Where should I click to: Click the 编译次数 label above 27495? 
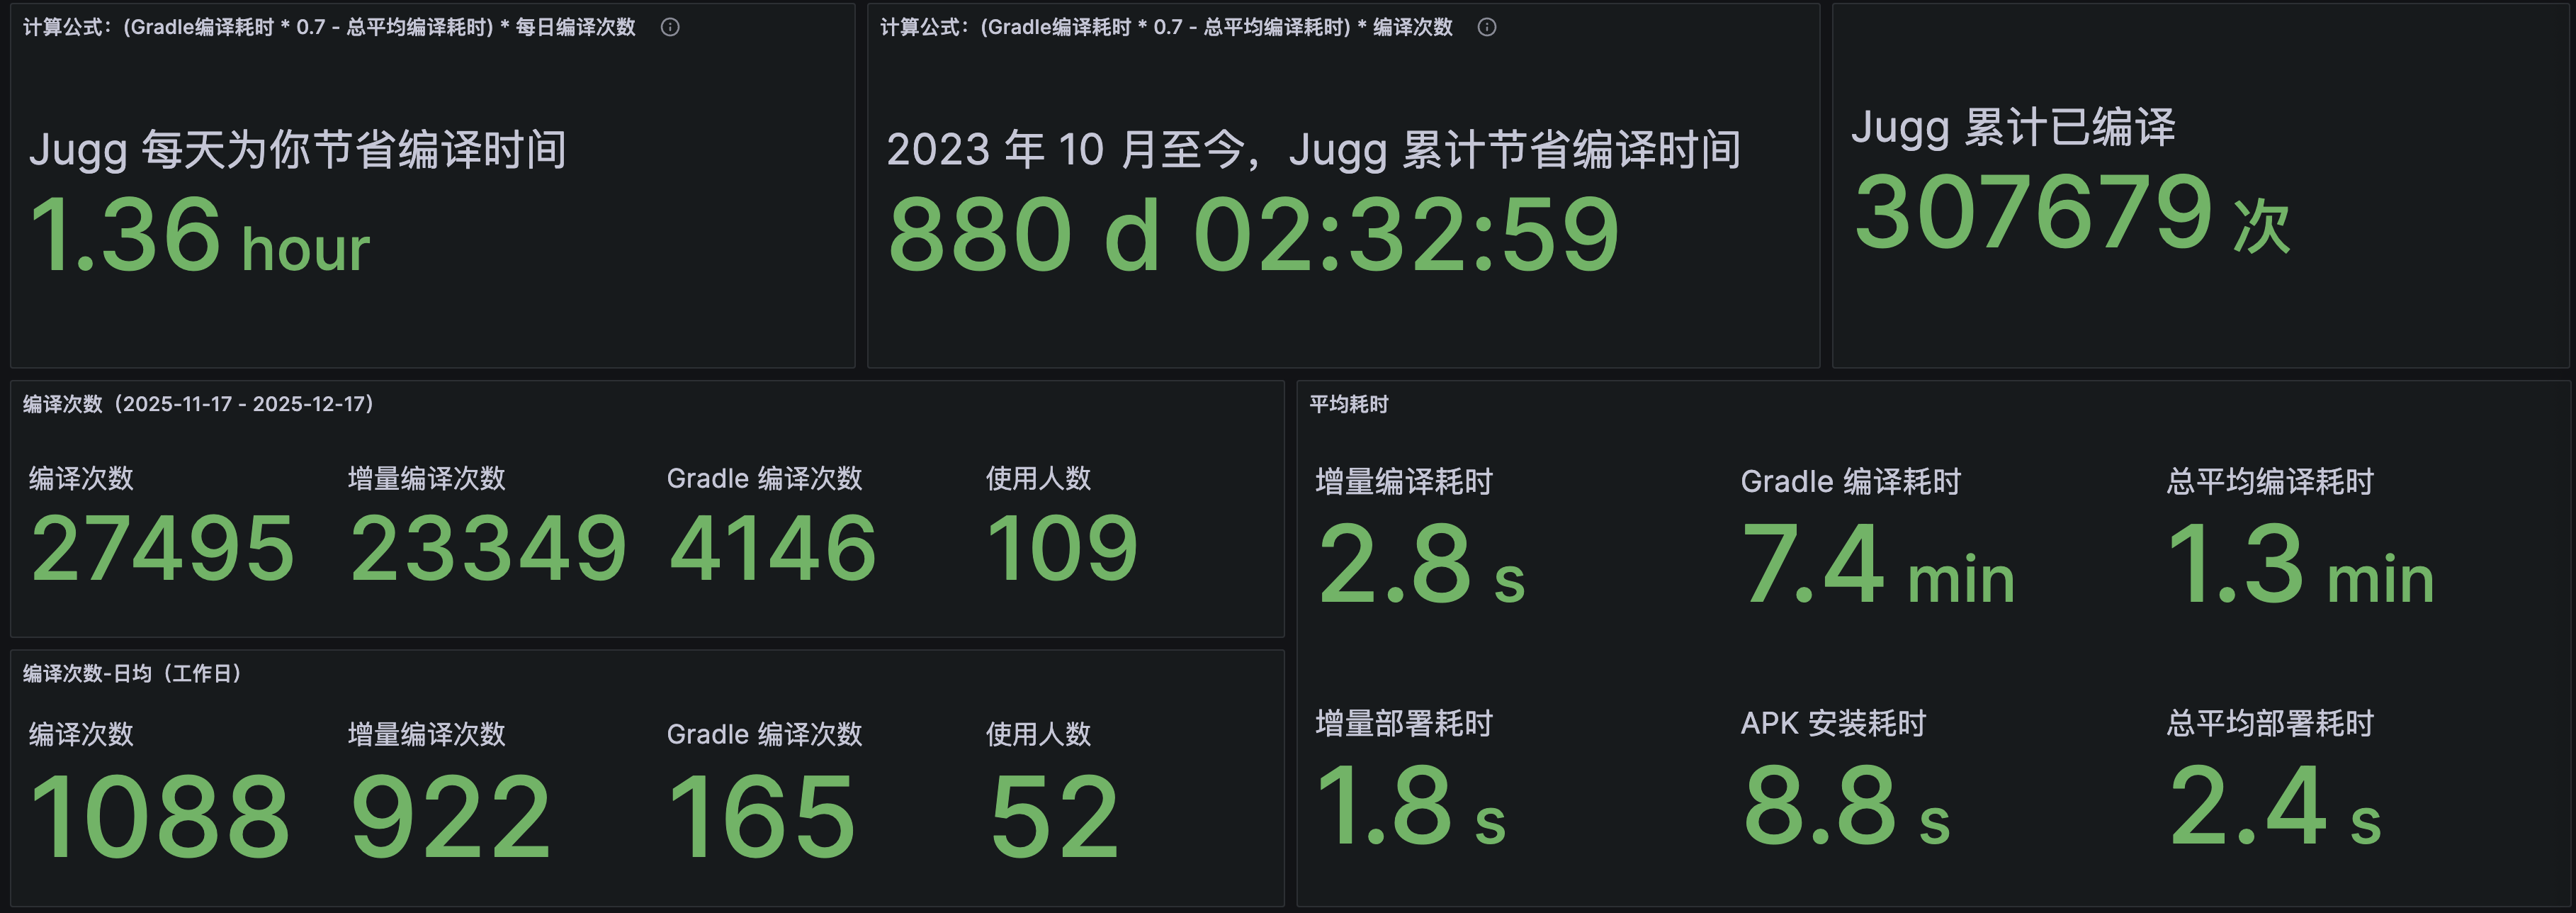pos(81,479)
